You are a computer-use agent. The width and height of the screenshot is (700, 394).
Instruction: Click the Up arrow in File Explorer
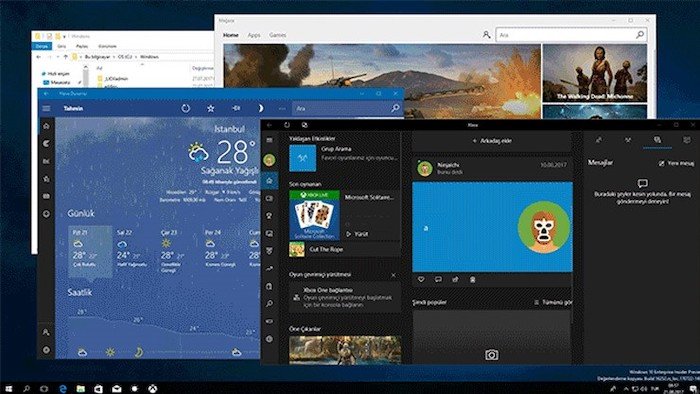(65, 57)
